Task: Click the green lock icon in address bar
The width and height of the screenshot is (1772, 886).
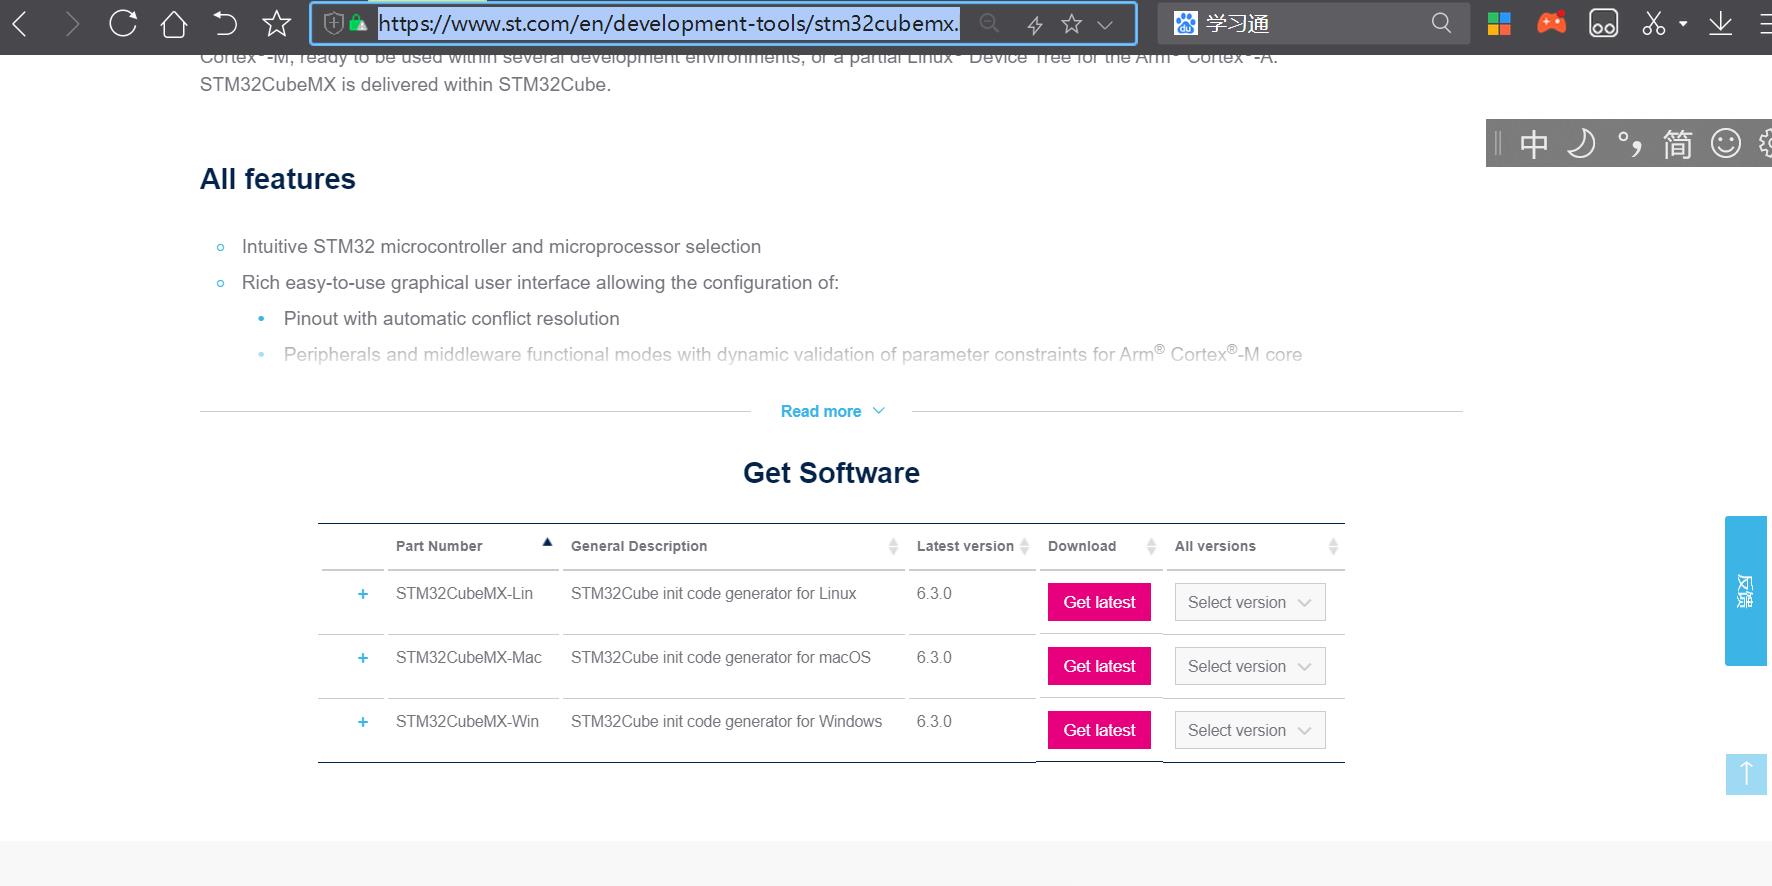Action: [x=357, y=23]
